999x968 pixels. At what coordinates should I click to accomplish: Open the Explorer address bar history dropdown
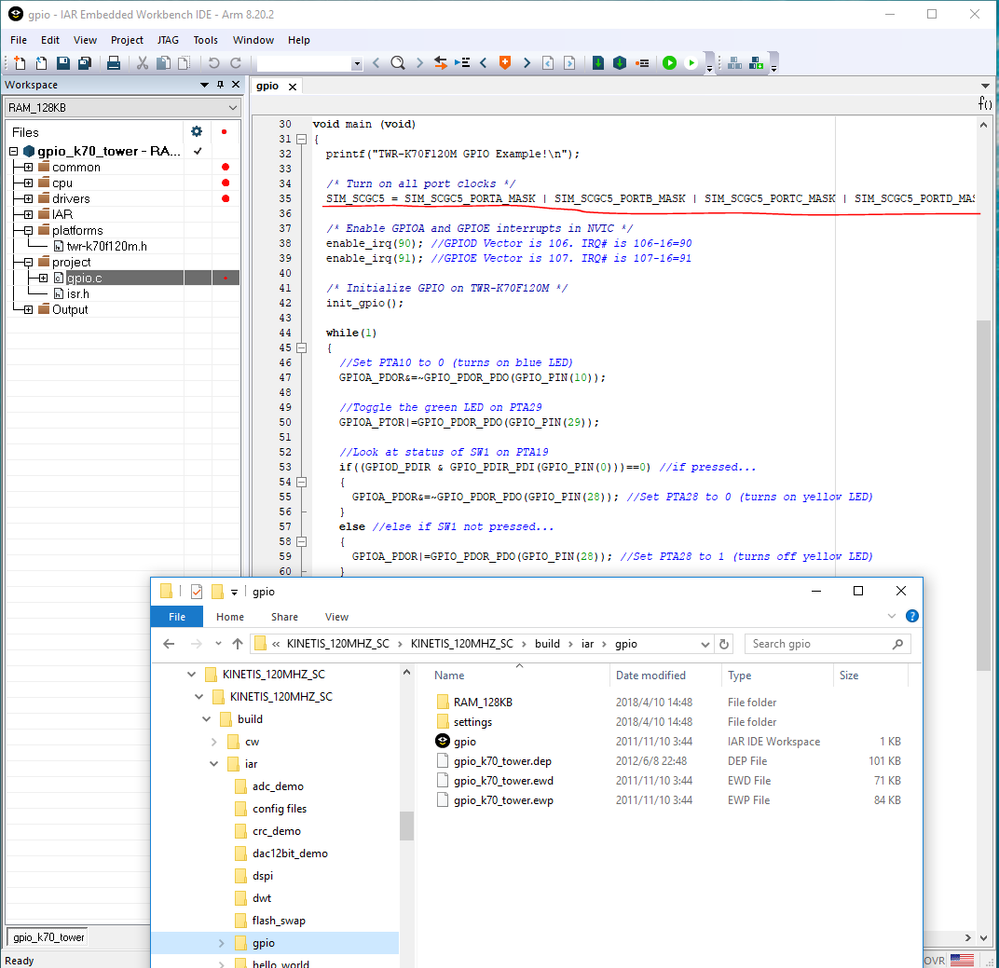(705, 644)
